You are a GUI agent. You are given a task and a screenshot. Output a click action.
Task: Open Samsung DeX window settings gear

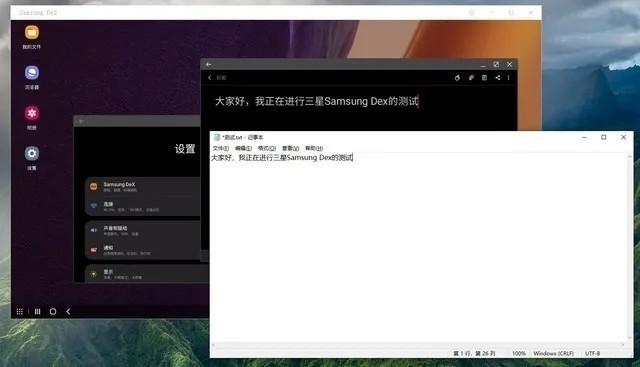click(471, 13)
